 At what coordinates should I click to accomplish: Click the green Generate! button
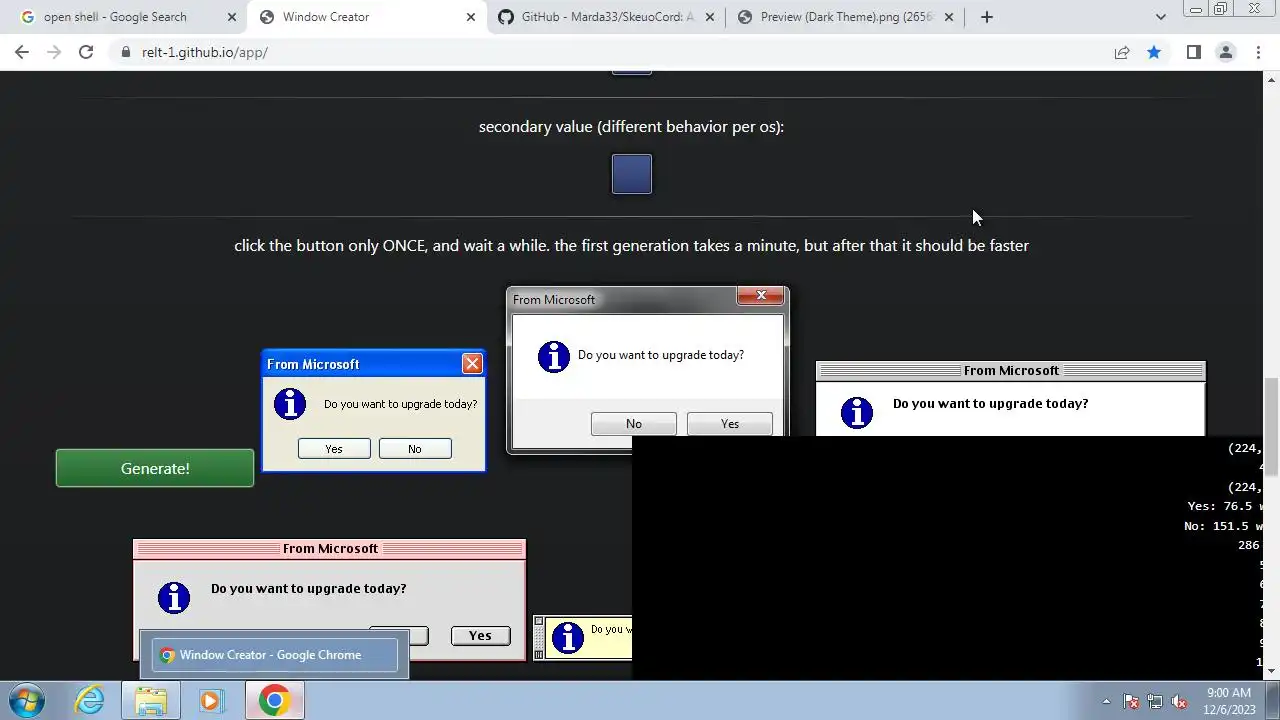[x=155, y=468]
